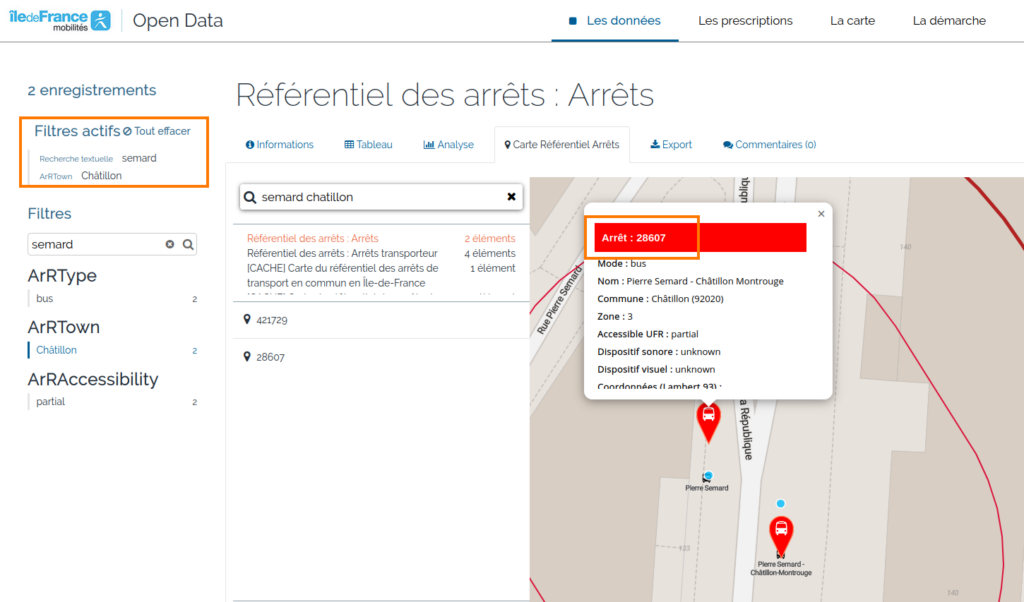Choose the Référentiel des arrêts : Arrêts suggestion
Viewport: 1024px width, 602px height.
[313, 239]
